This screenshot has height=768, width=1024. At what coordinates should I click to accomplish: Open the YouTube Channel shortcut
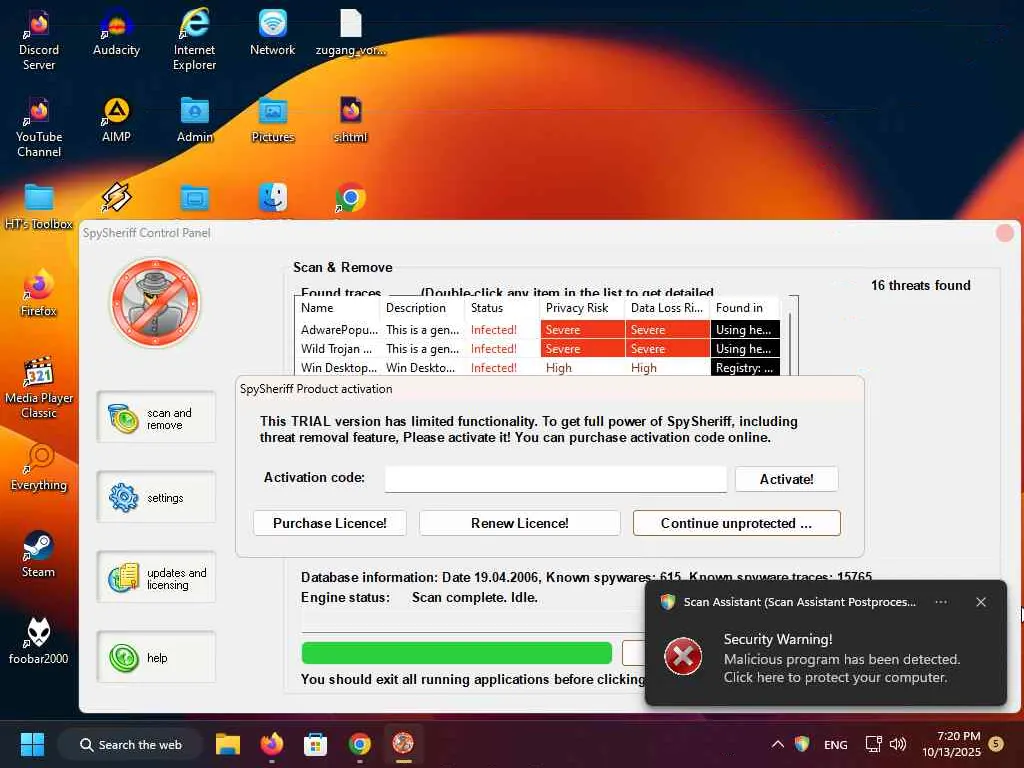tap(39, 127)
